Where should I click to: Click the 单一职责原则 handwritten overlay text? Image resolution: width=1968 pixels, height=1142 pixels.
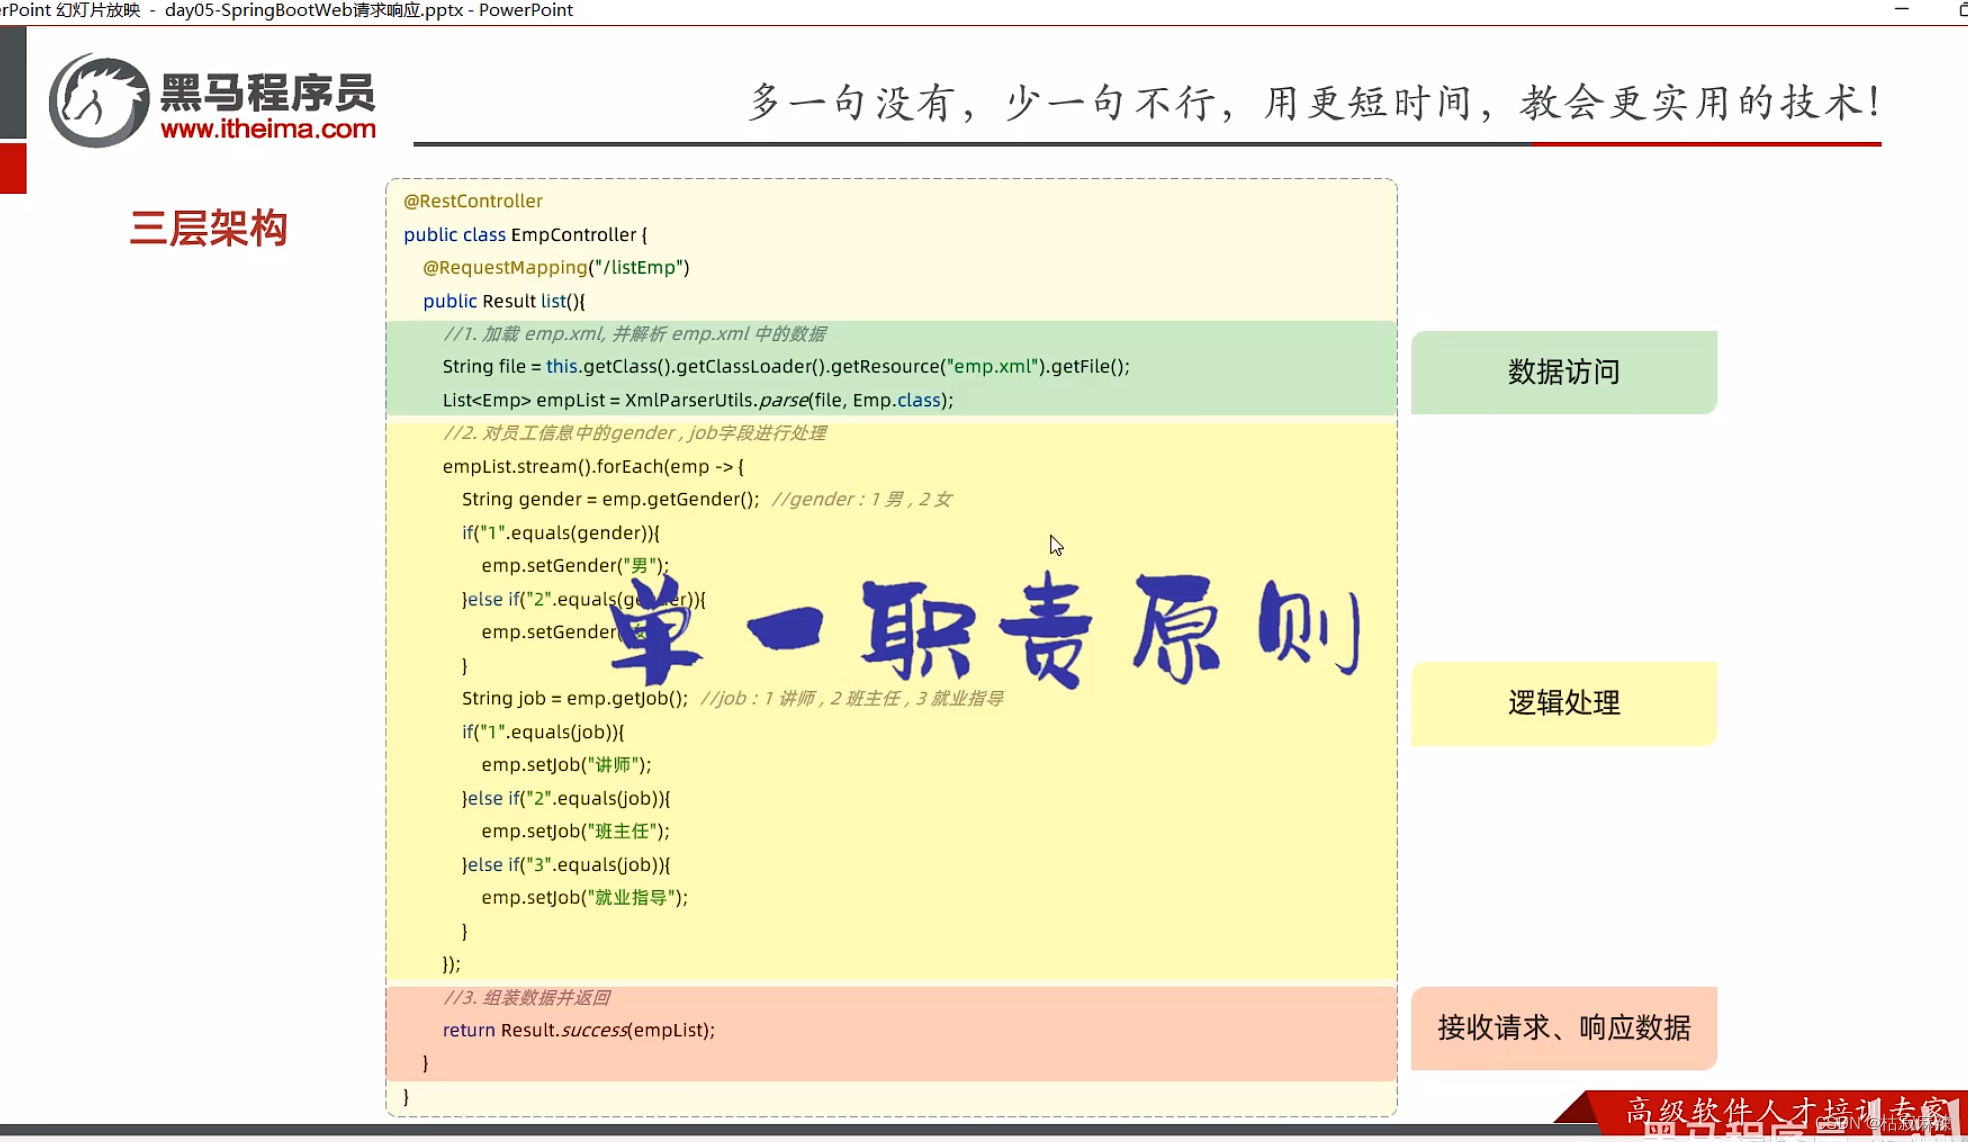[x=985, y=625]
